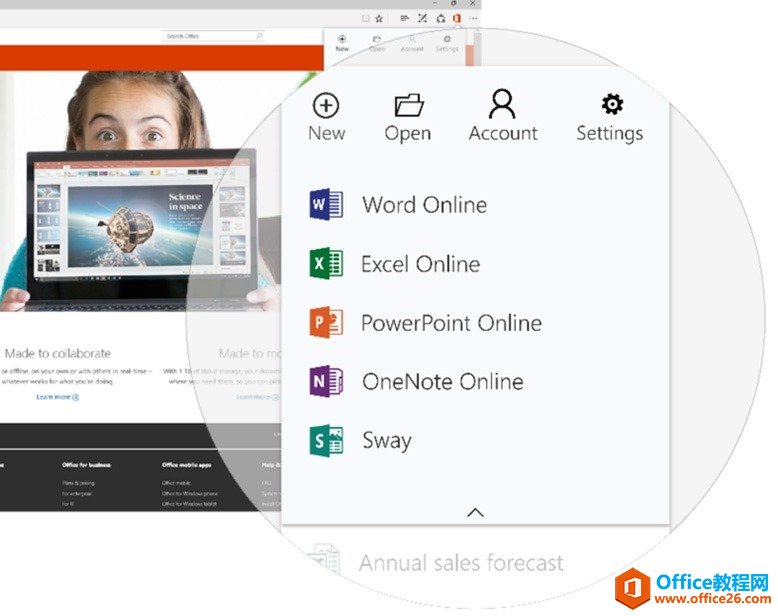Click the Share icon in Edge toolbar
778x616 pixels.
point(441,18)
